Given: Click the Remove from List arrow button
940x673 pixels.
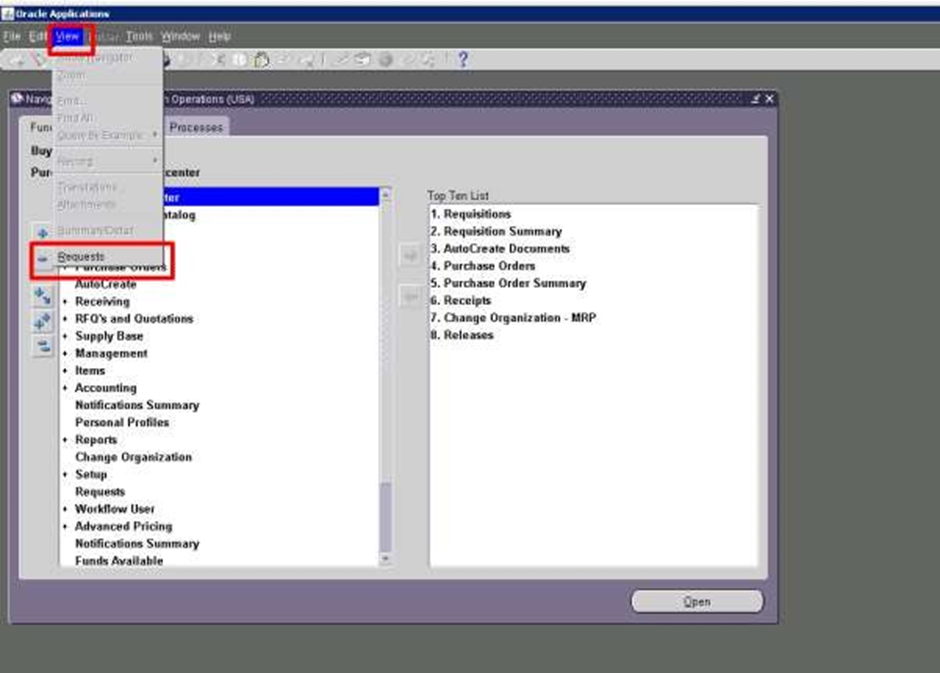Looking at the screenshot, I should click(x=411, y=296).
